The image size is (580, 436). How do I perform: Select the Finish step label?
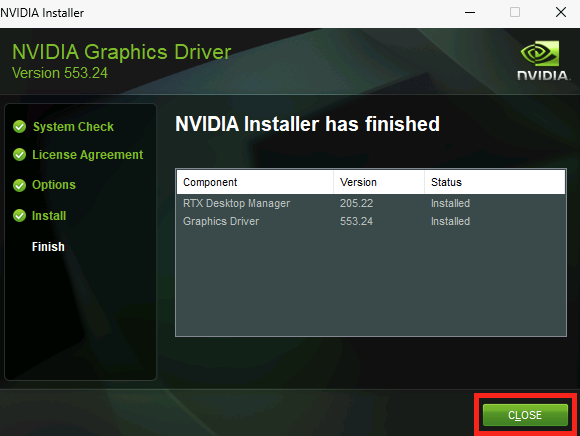coord(48,247)
